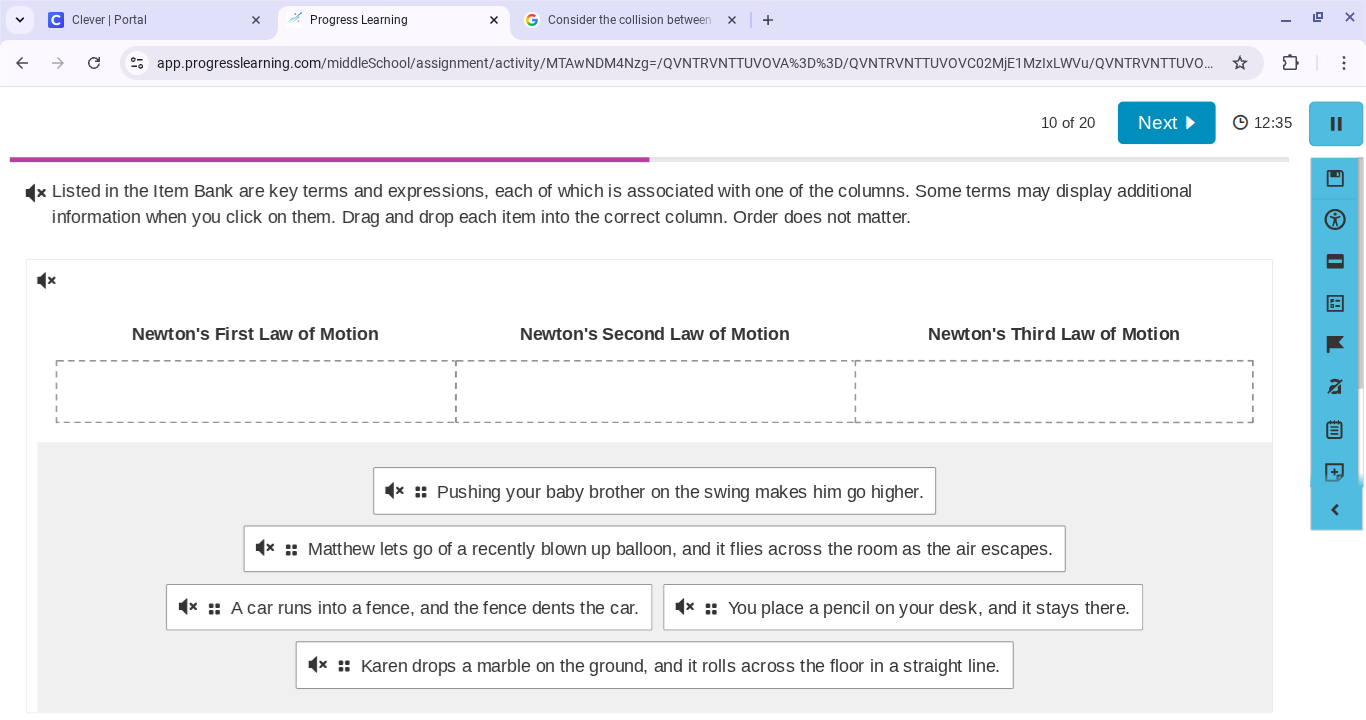Screen dimensions: 1366x720
Task: Click the Newton's First Law of Motion heading
Action: click(255, 334)
